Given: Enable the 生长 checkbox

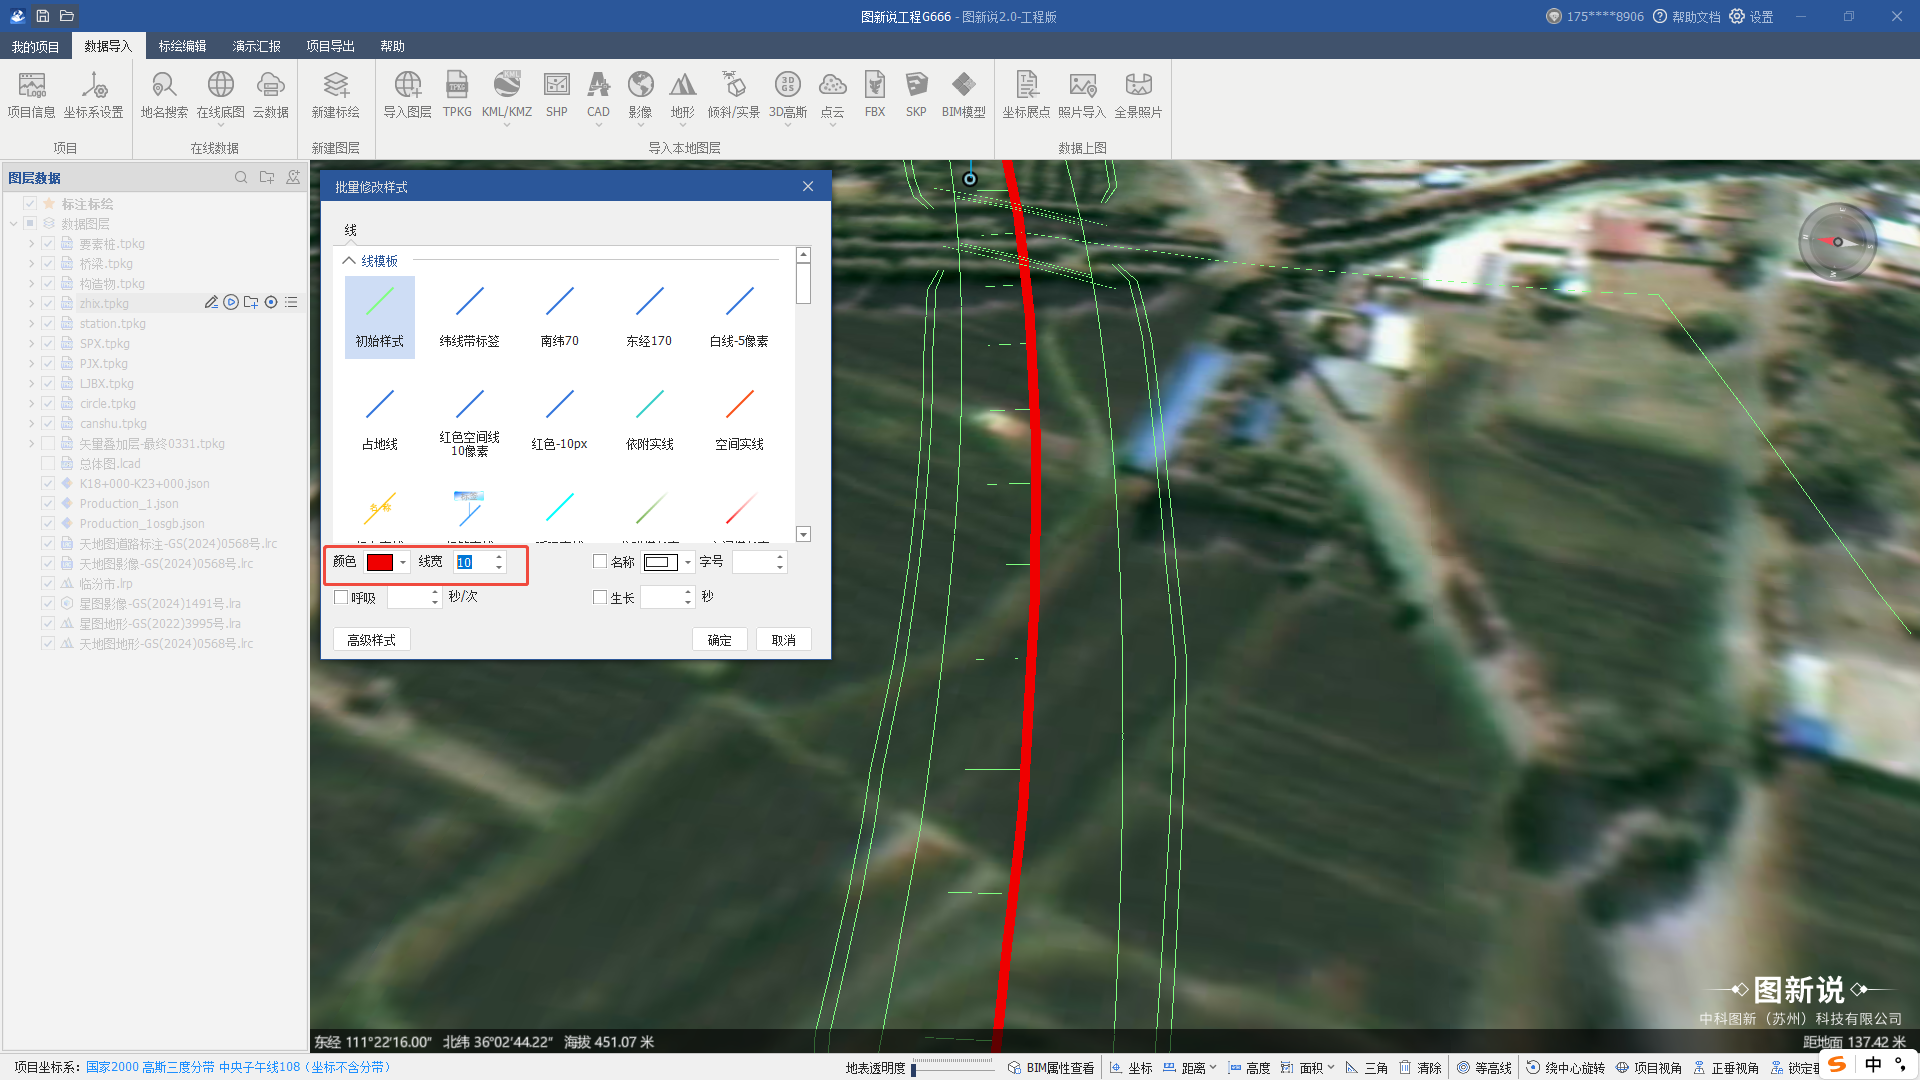Looking at the screenshot, I should (600, 597).
